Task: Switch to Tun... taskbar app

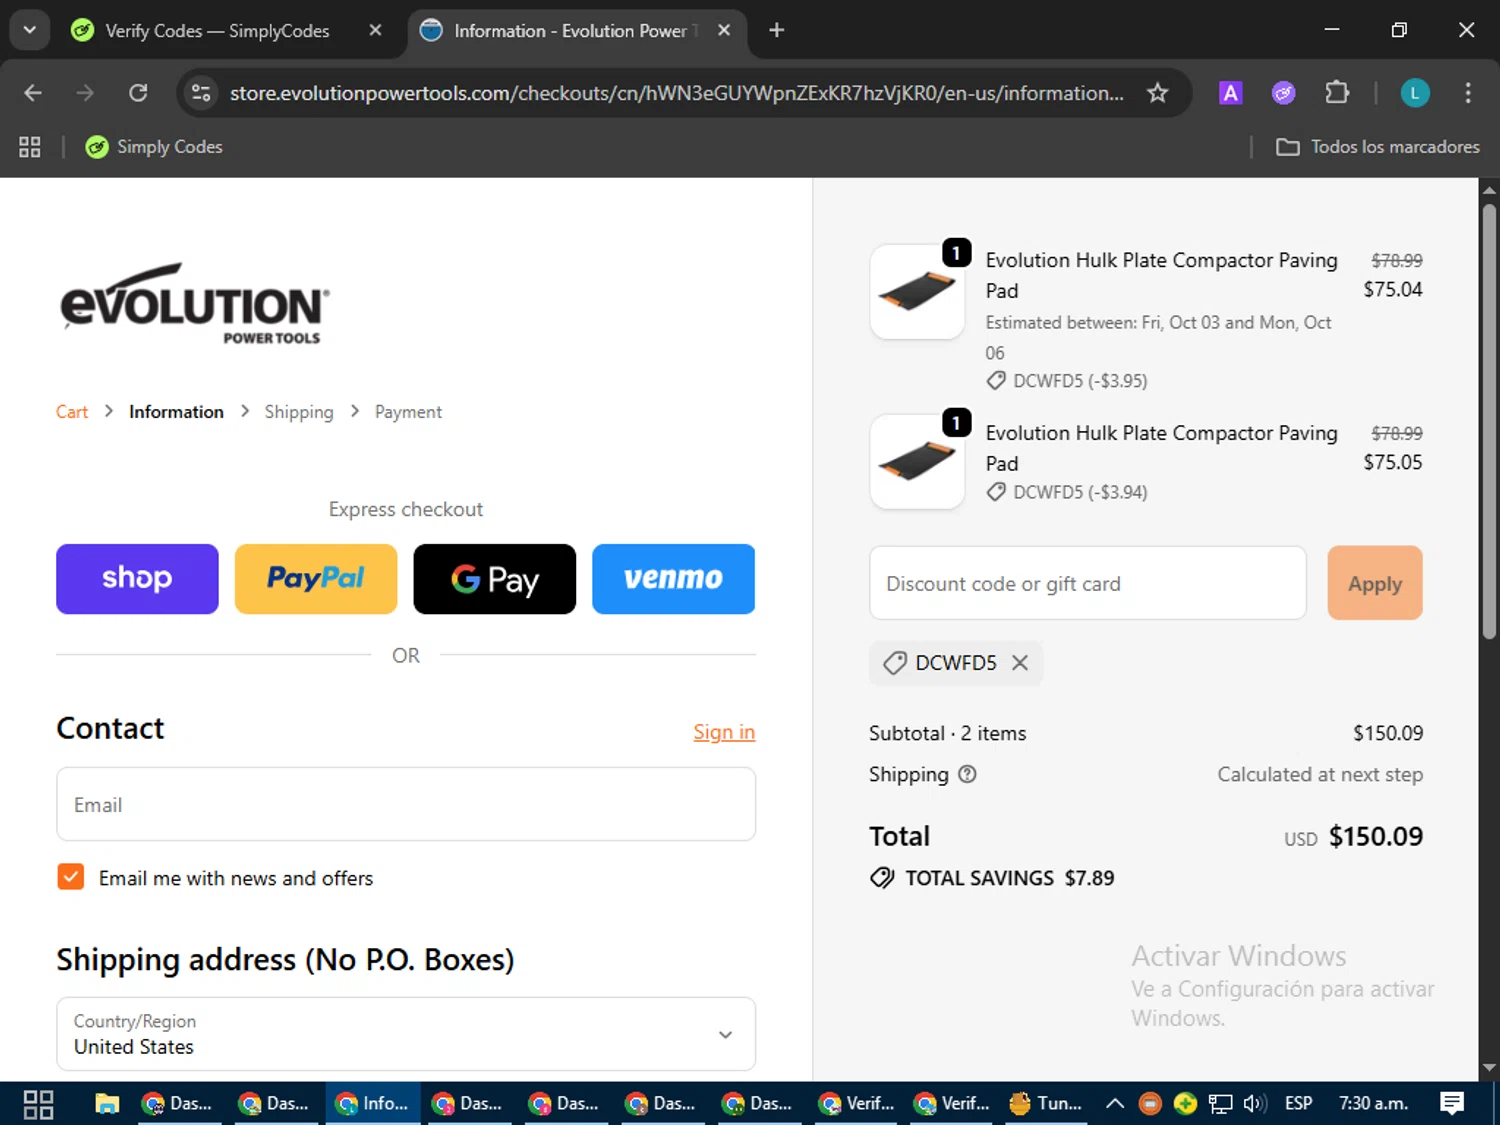Action: point(1046,1104)
